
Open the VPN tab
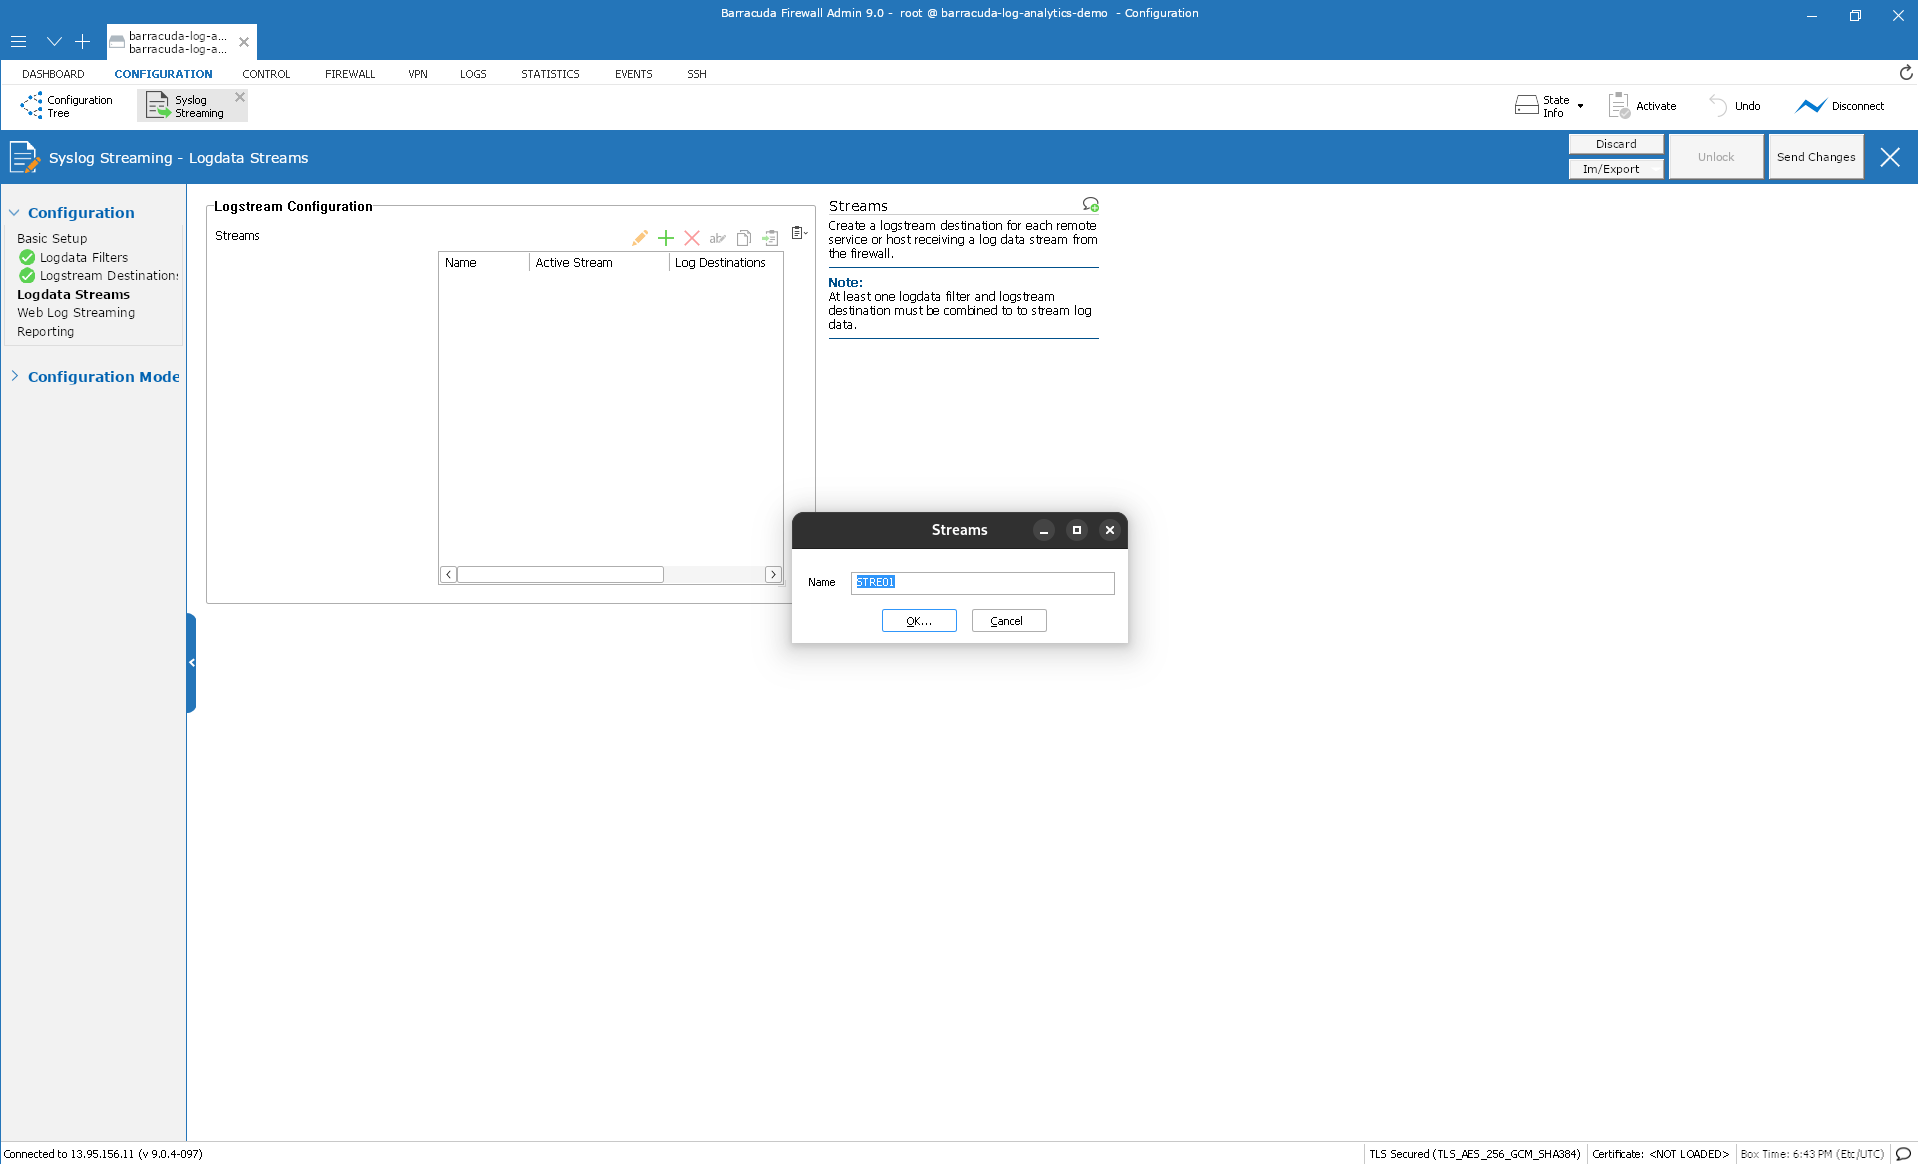[418, 74]
